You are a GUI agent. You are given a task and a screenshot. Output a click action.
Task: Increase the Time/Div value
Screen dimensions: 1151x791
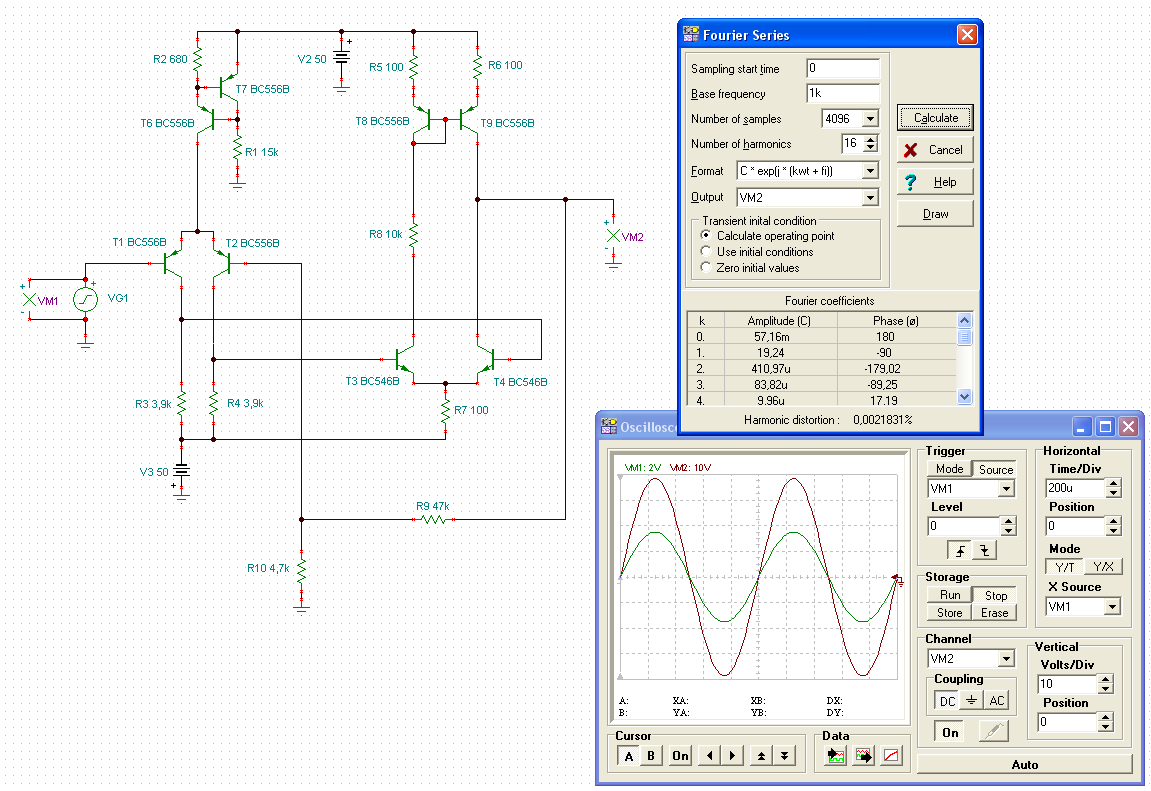pyautogui.click(x=1114, y=484)
